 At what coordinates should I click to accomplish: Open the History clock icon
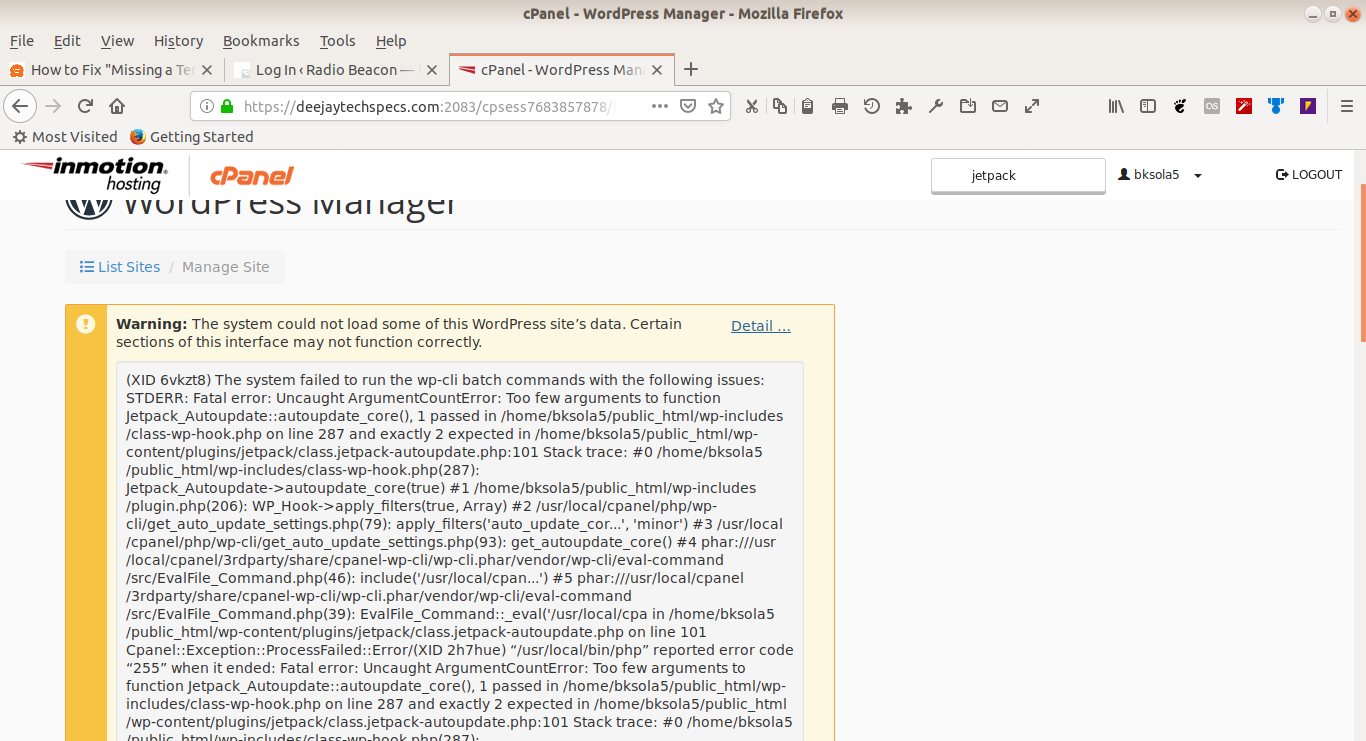click(x=872, y=106)
